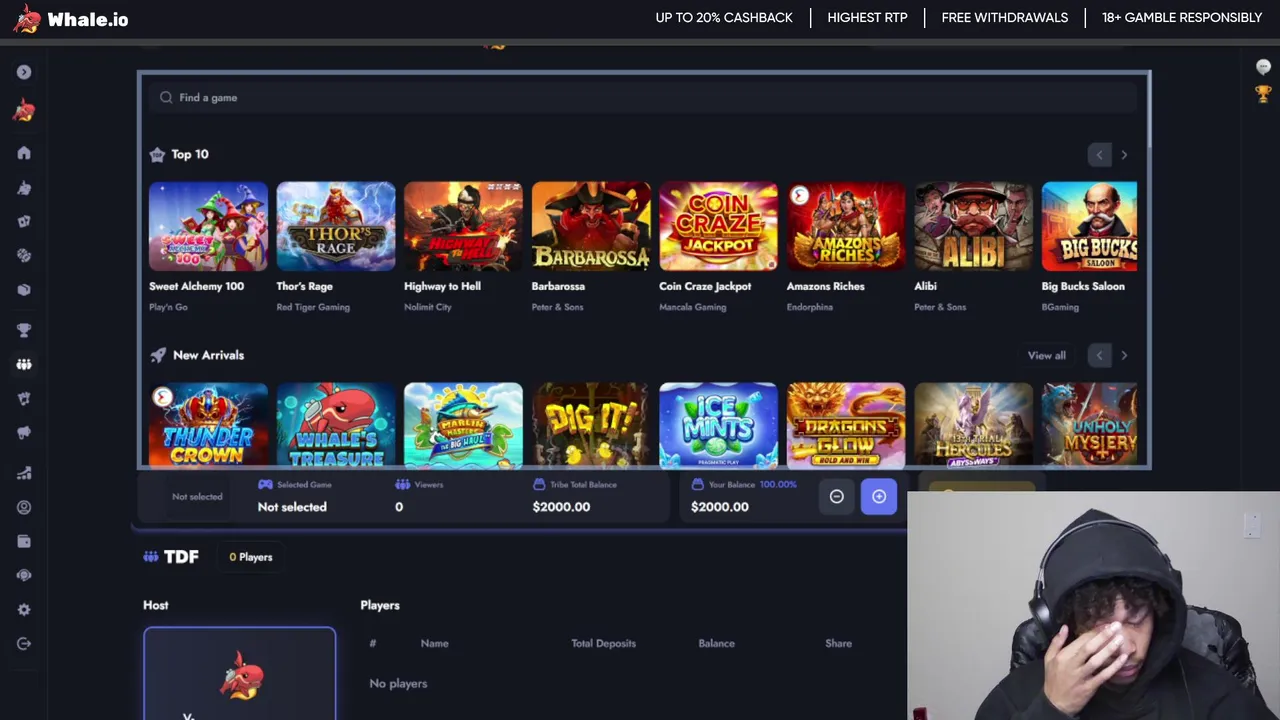The height and width of the screenshot is (720, 1280).
Task: Click the Whale.io logo
Action: click(71, 19)
